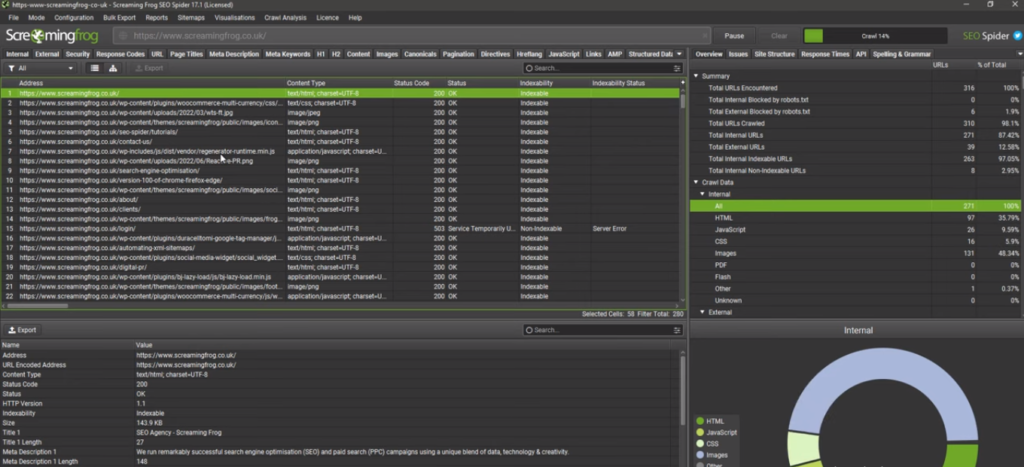Click the plus icon to add table columns
This screenshot has height=467, width=1024.
click(682, 82)
